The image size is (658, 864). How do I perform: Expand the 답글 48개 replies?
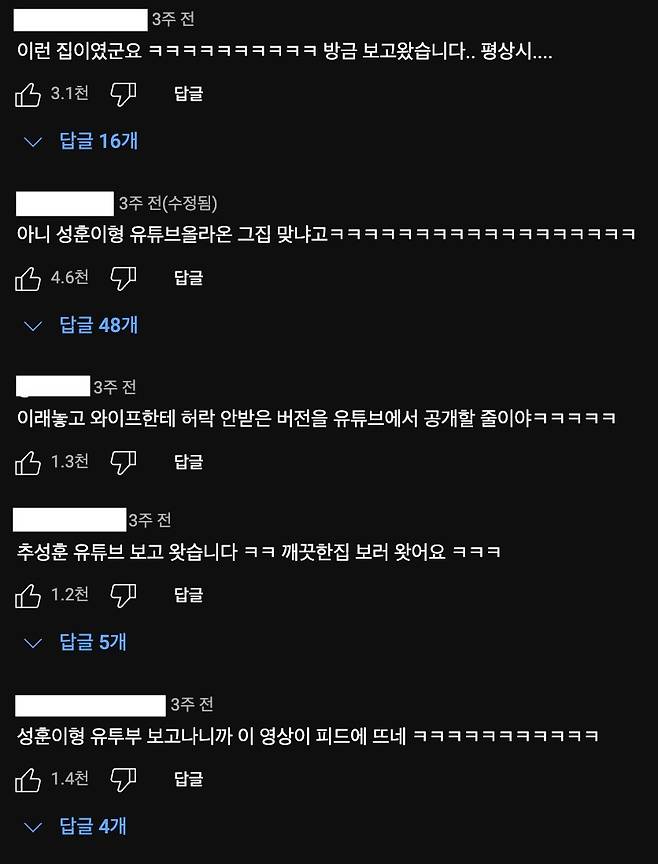coord(81,326)
